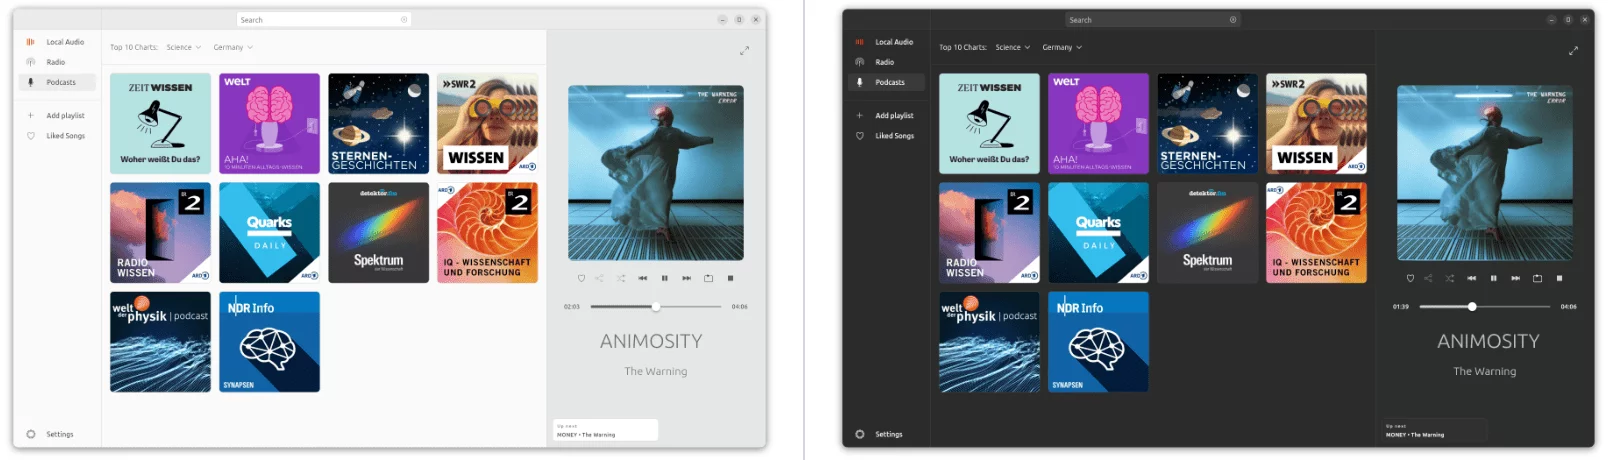Click The Warning artist name, light window
This screenshot has height=460, width=1608.
(656, 371)
